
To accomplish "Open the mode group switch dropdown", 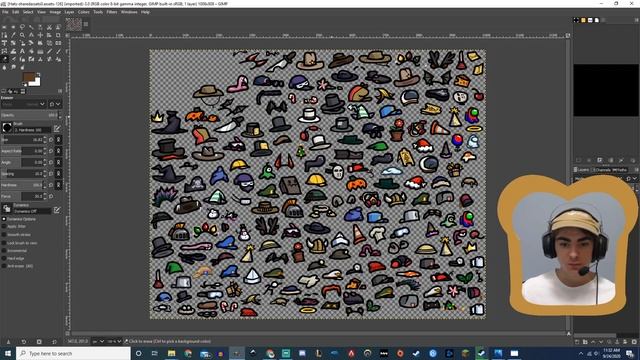I will click(x=55, y=104).
